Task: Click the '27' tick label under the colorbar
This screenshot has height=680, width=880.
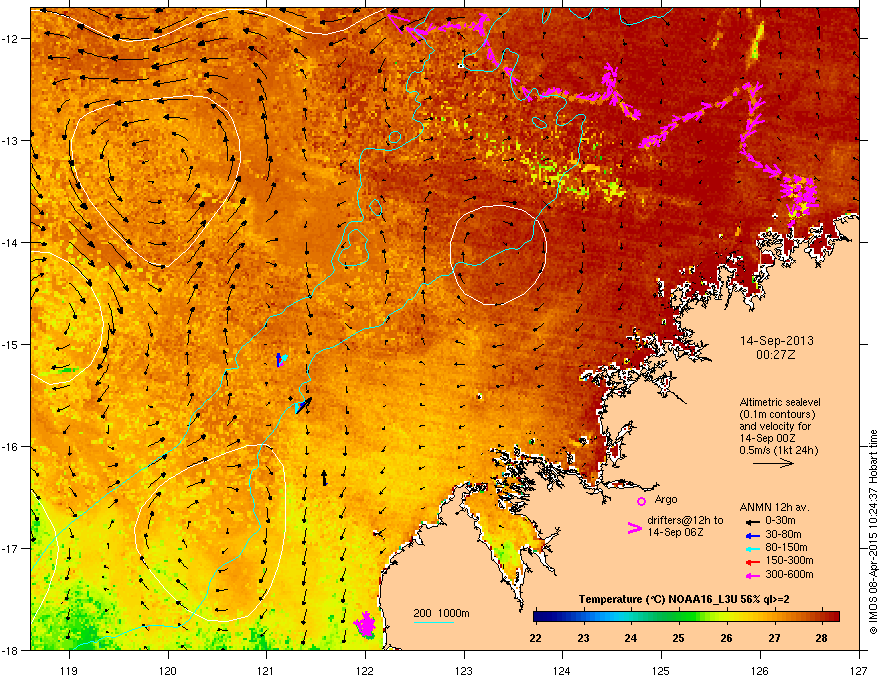Action: [x=774, y=638]
